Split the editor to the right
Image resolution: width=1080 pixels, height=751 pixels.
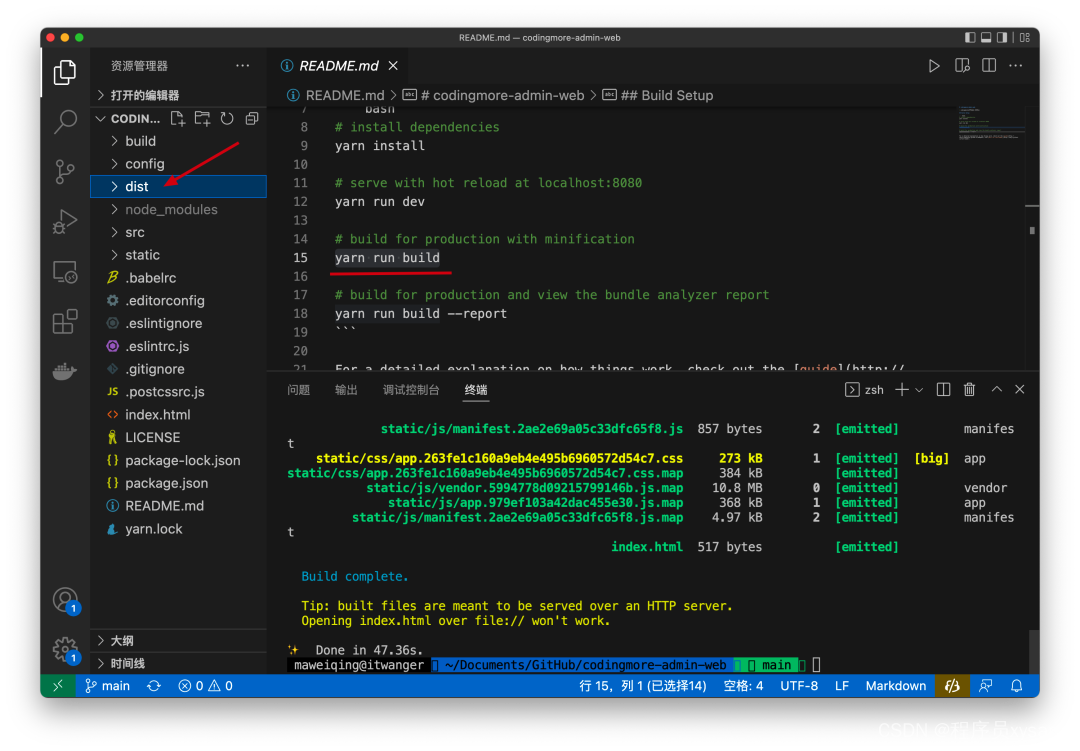(x=989, y=65)
